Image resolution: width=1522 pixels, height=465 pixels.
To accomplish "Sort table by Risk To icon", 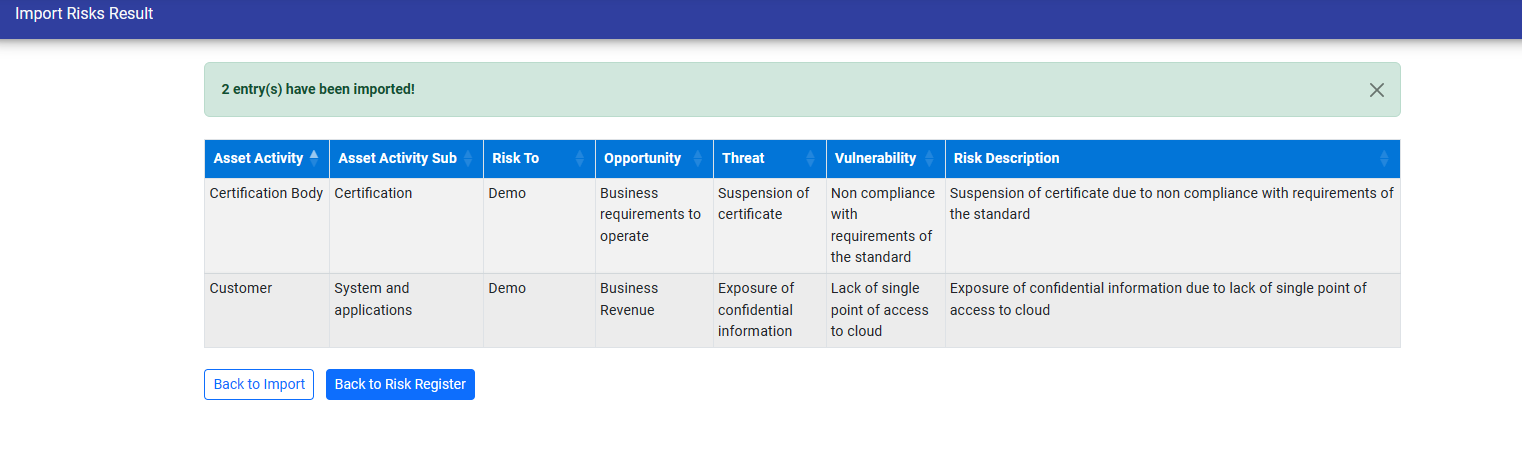I will [579, 159].
